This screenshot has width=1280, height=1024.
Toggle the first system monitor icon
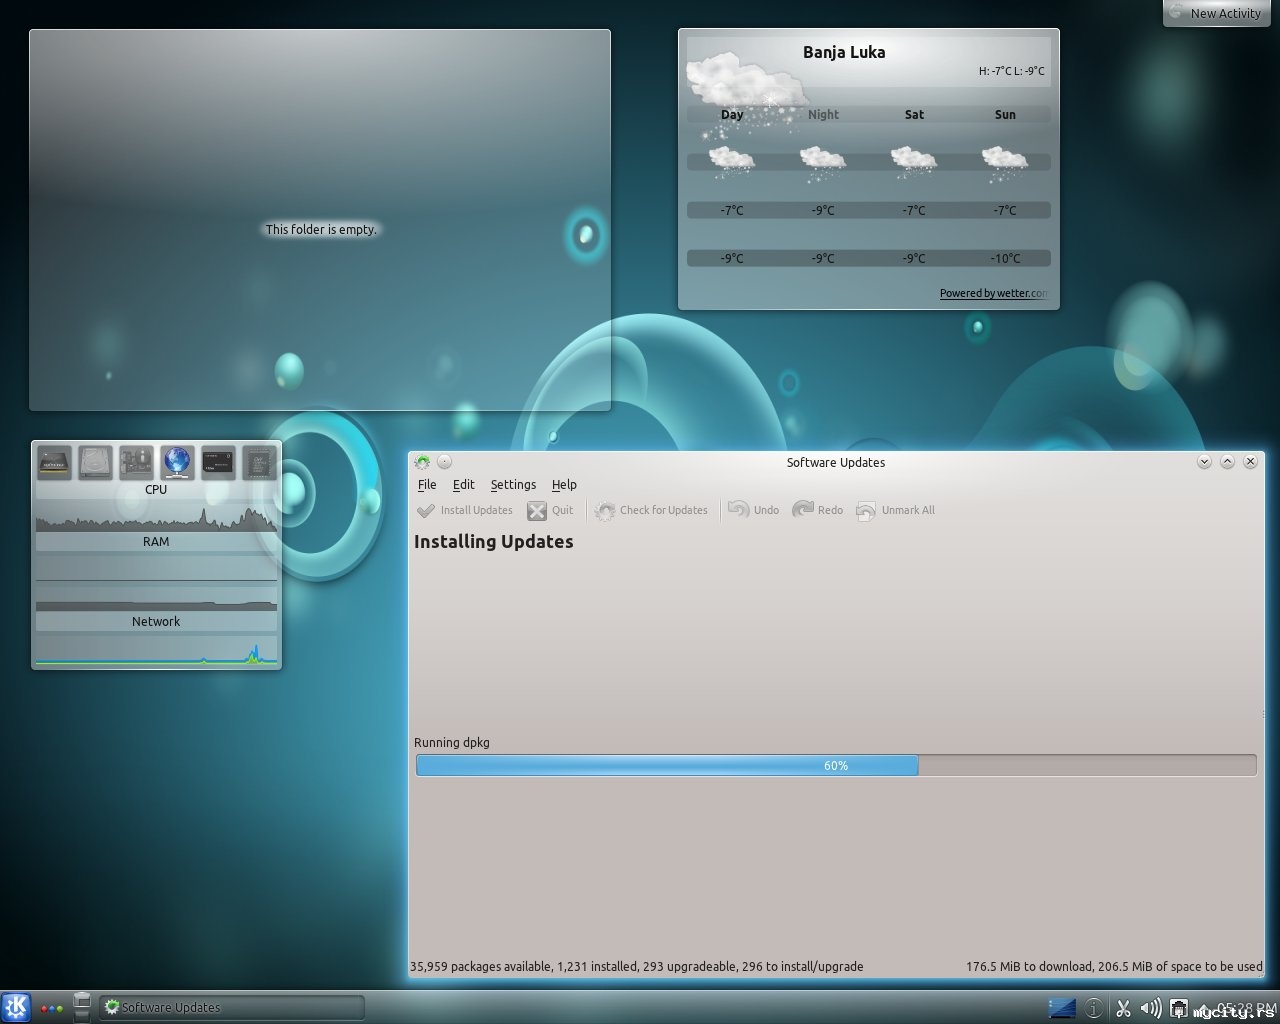[55, 462]
